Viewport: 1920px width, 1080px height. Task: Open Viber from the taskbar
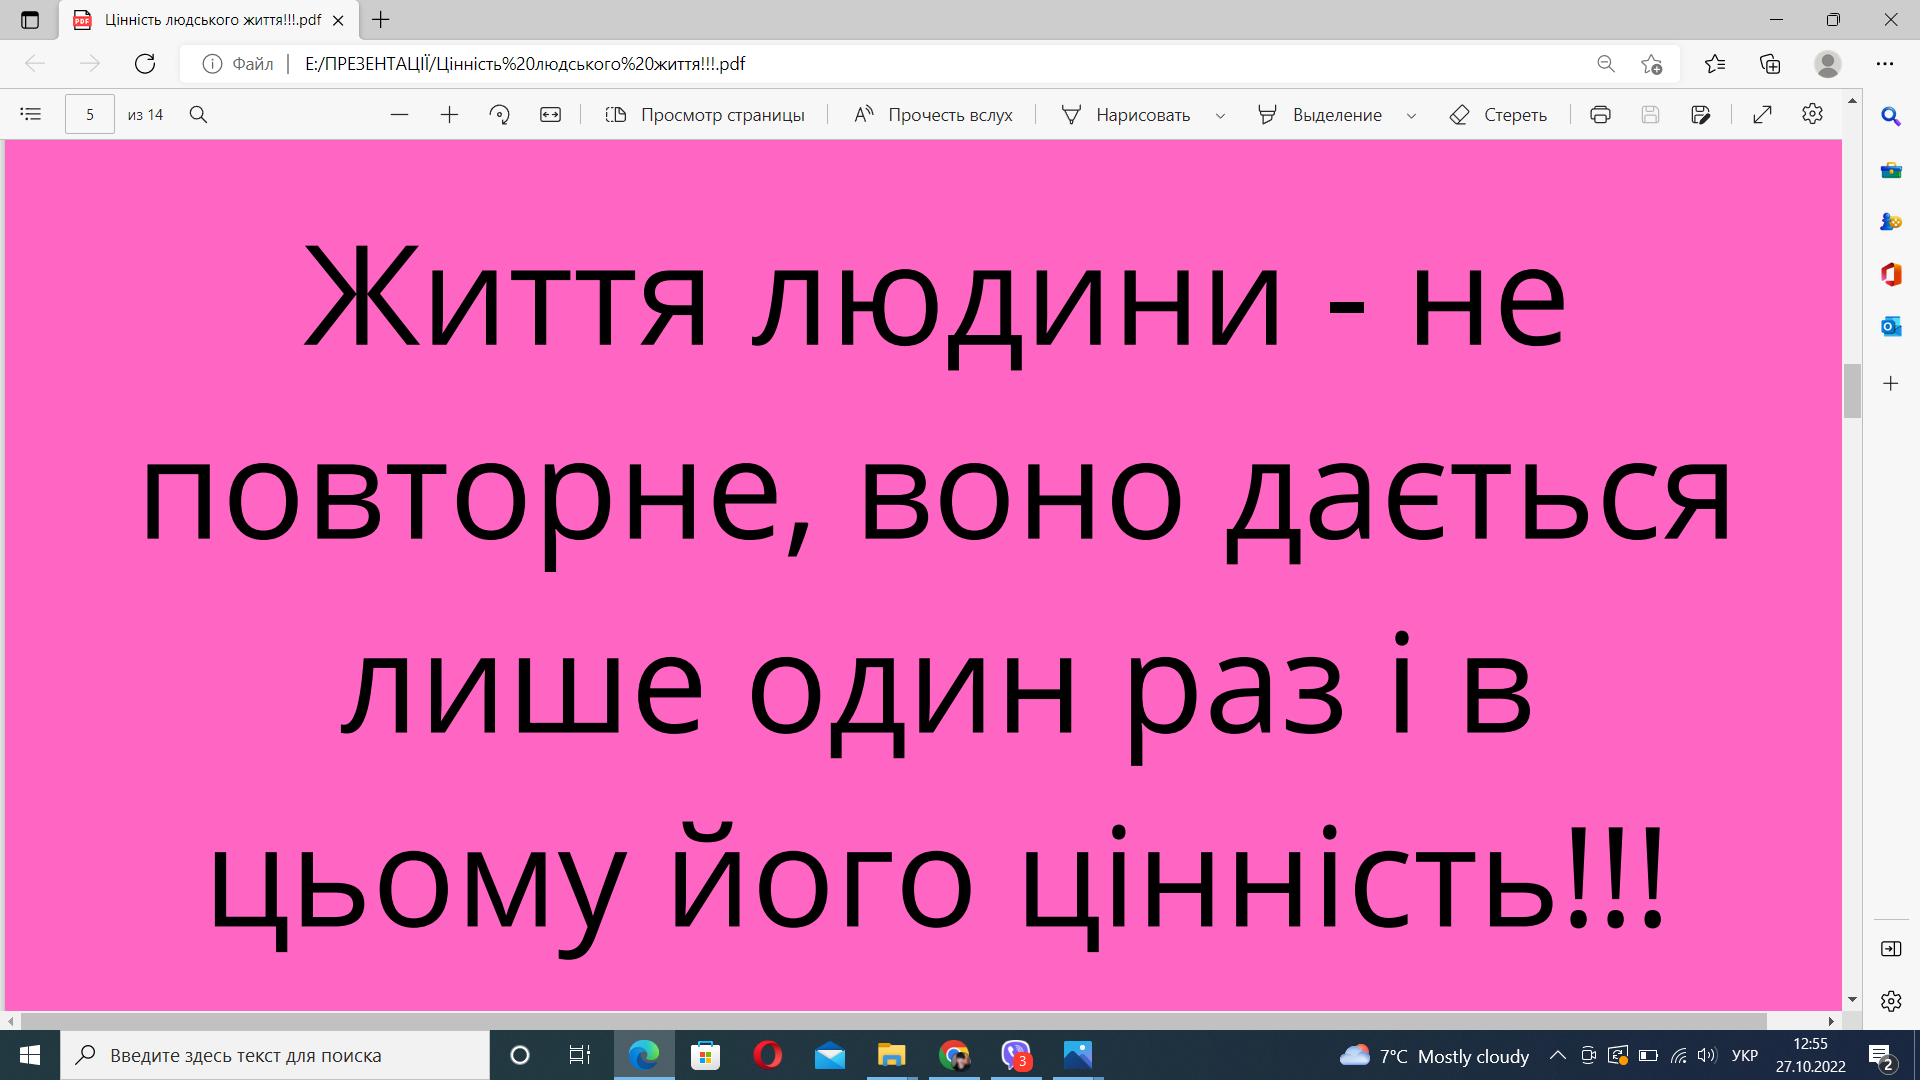pyautogui.click(x=1016, y=1055)
